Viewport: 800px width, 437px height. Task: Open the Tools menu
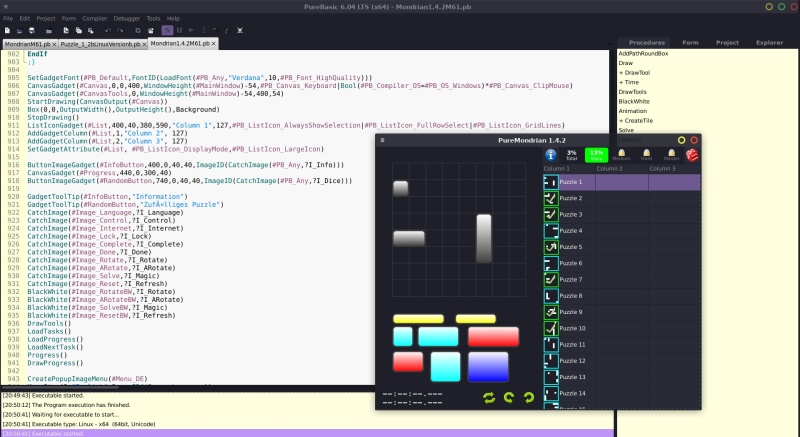point(153,18)
